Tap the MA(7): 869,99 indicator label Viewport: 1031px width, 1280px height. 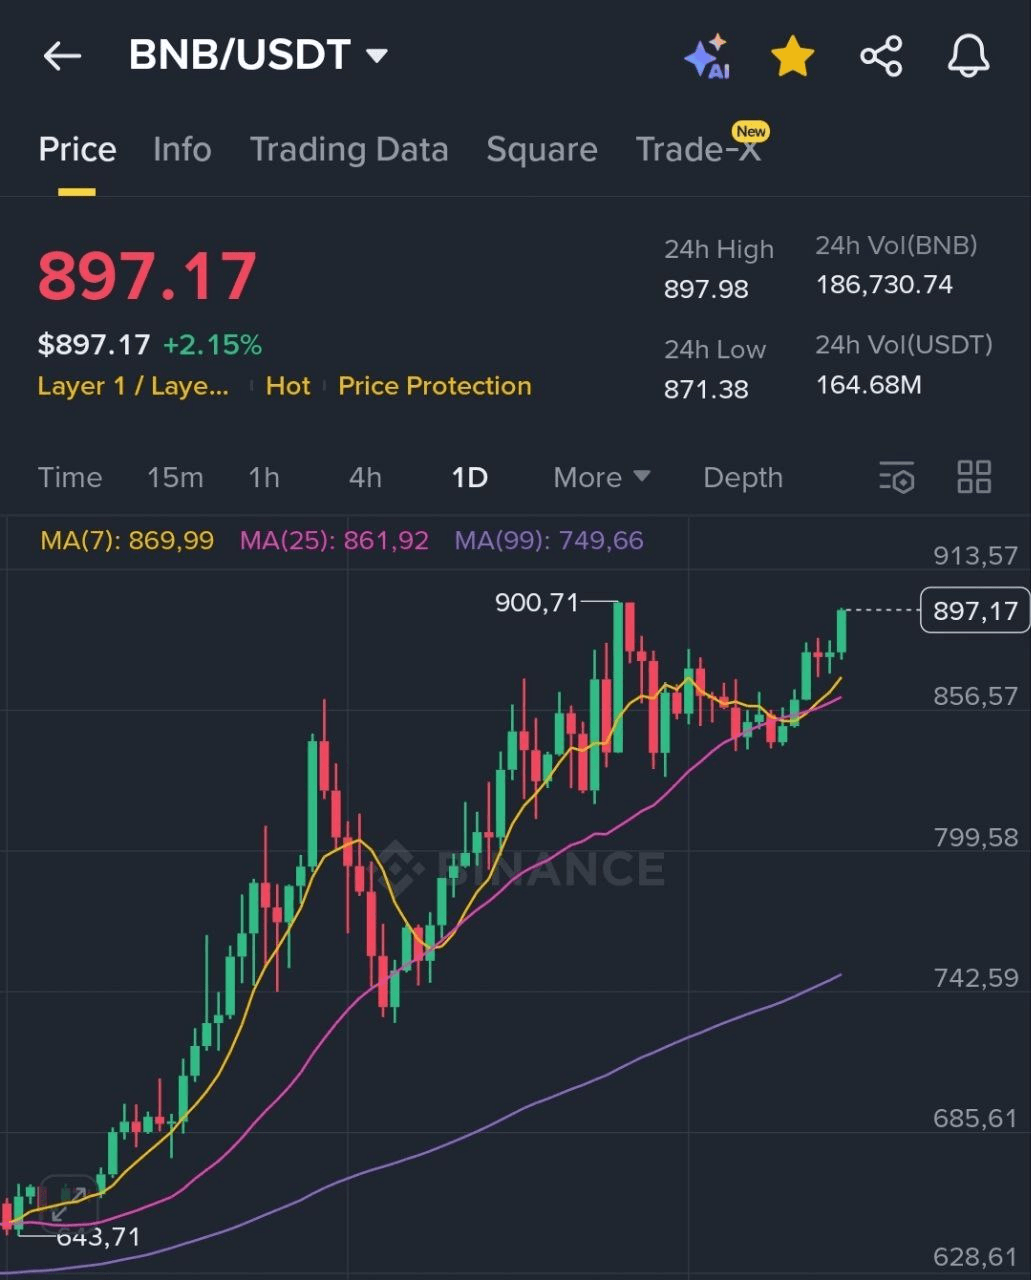coord(127,541)
